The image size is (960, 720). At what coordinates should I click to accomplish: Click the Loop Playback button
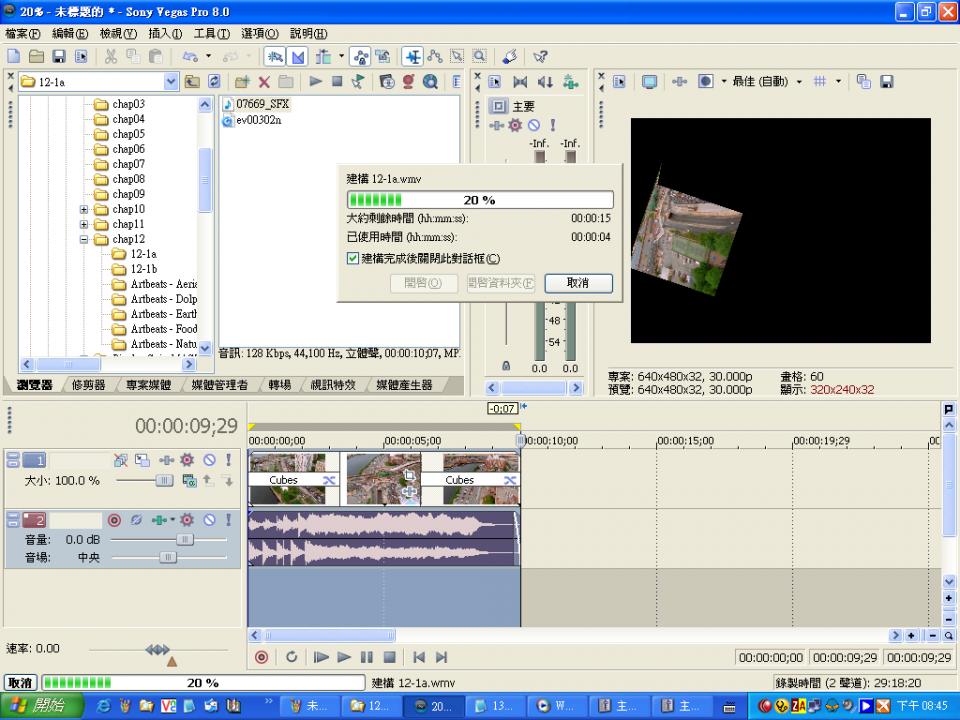point(291,657)
